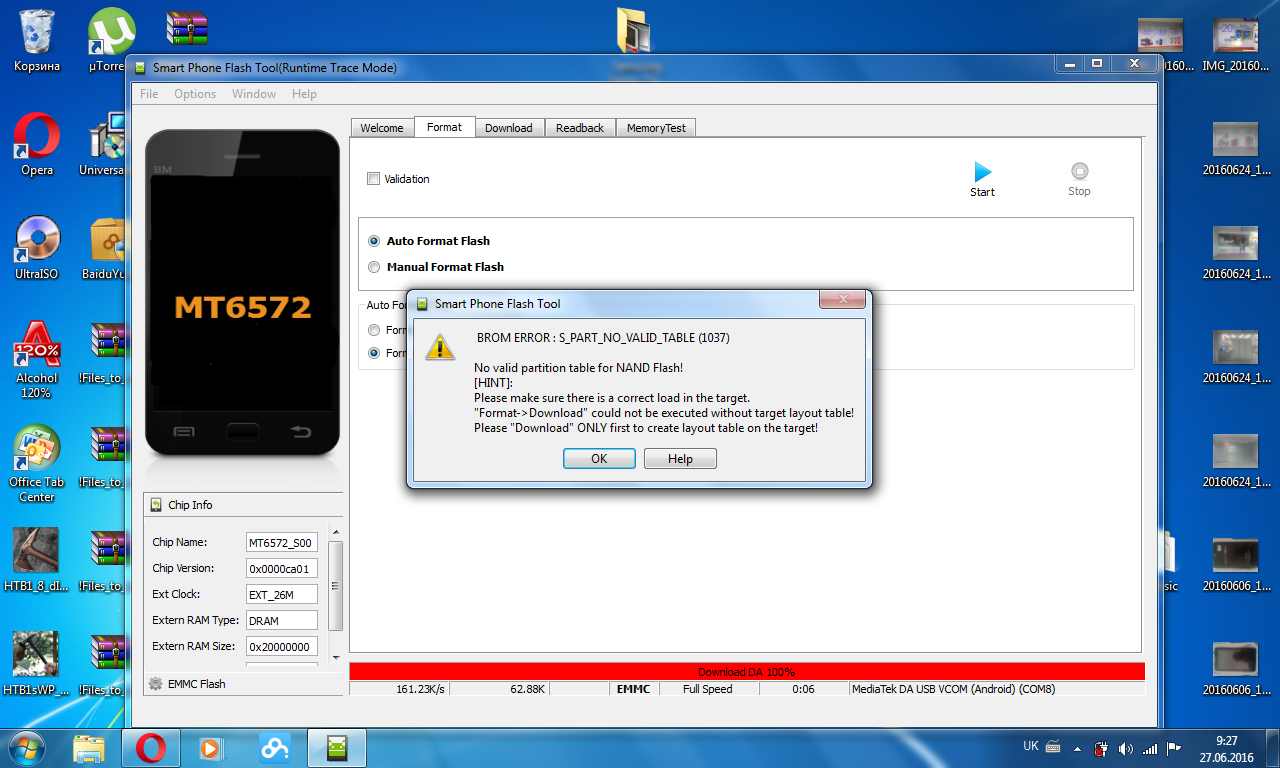Click the yellow warning icon in error dialog
This screenshot has height=768, width=1280.
pos(439,347)
